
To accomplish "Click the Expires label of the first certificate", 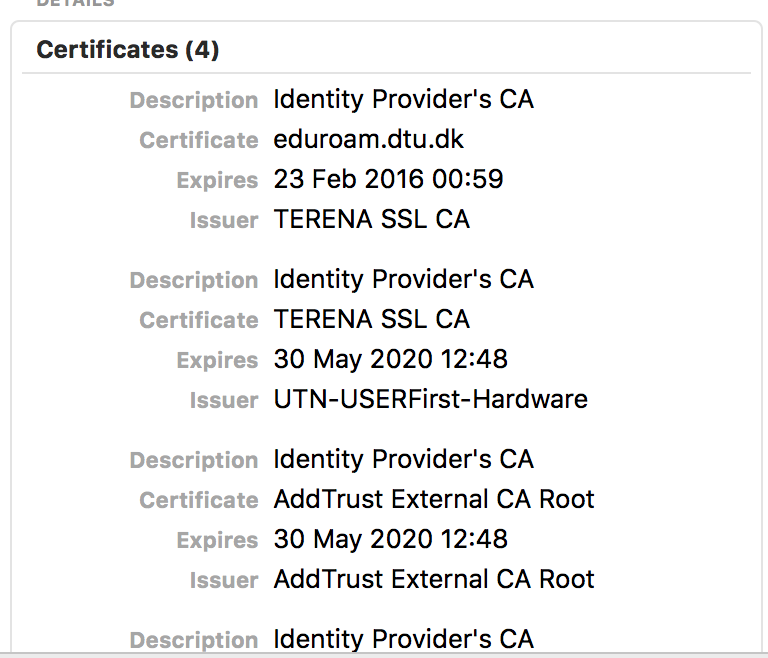I will (217, 180).
